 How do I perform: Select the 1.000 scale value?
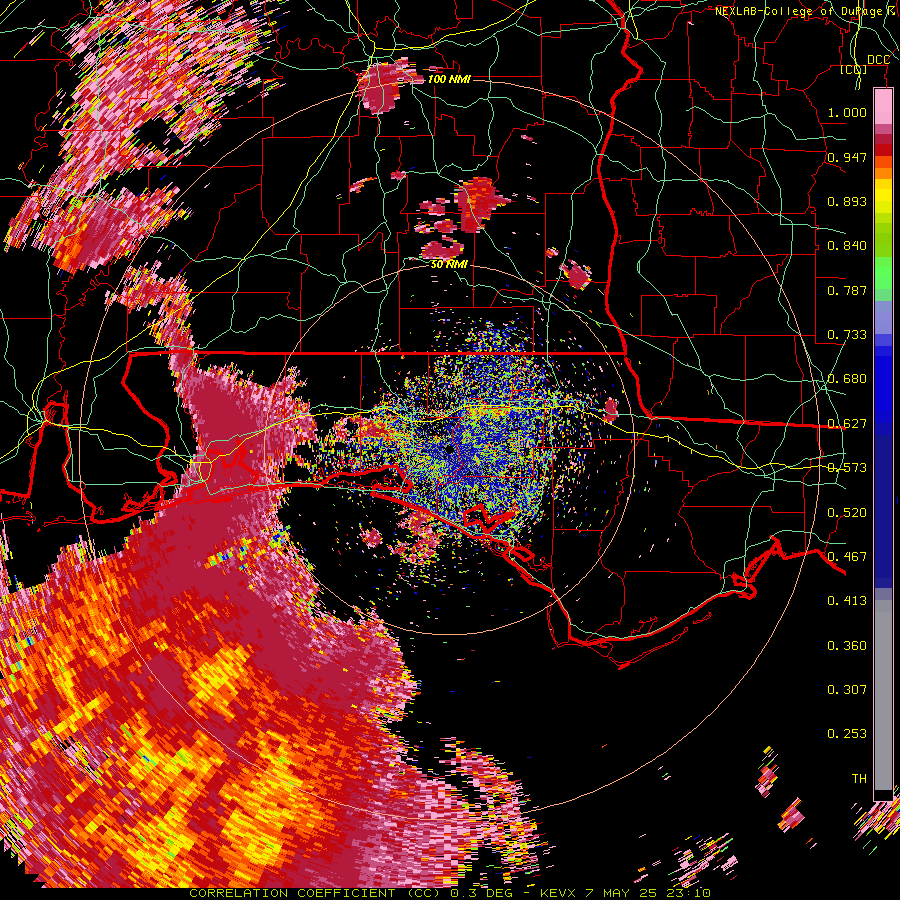(847, 112)
